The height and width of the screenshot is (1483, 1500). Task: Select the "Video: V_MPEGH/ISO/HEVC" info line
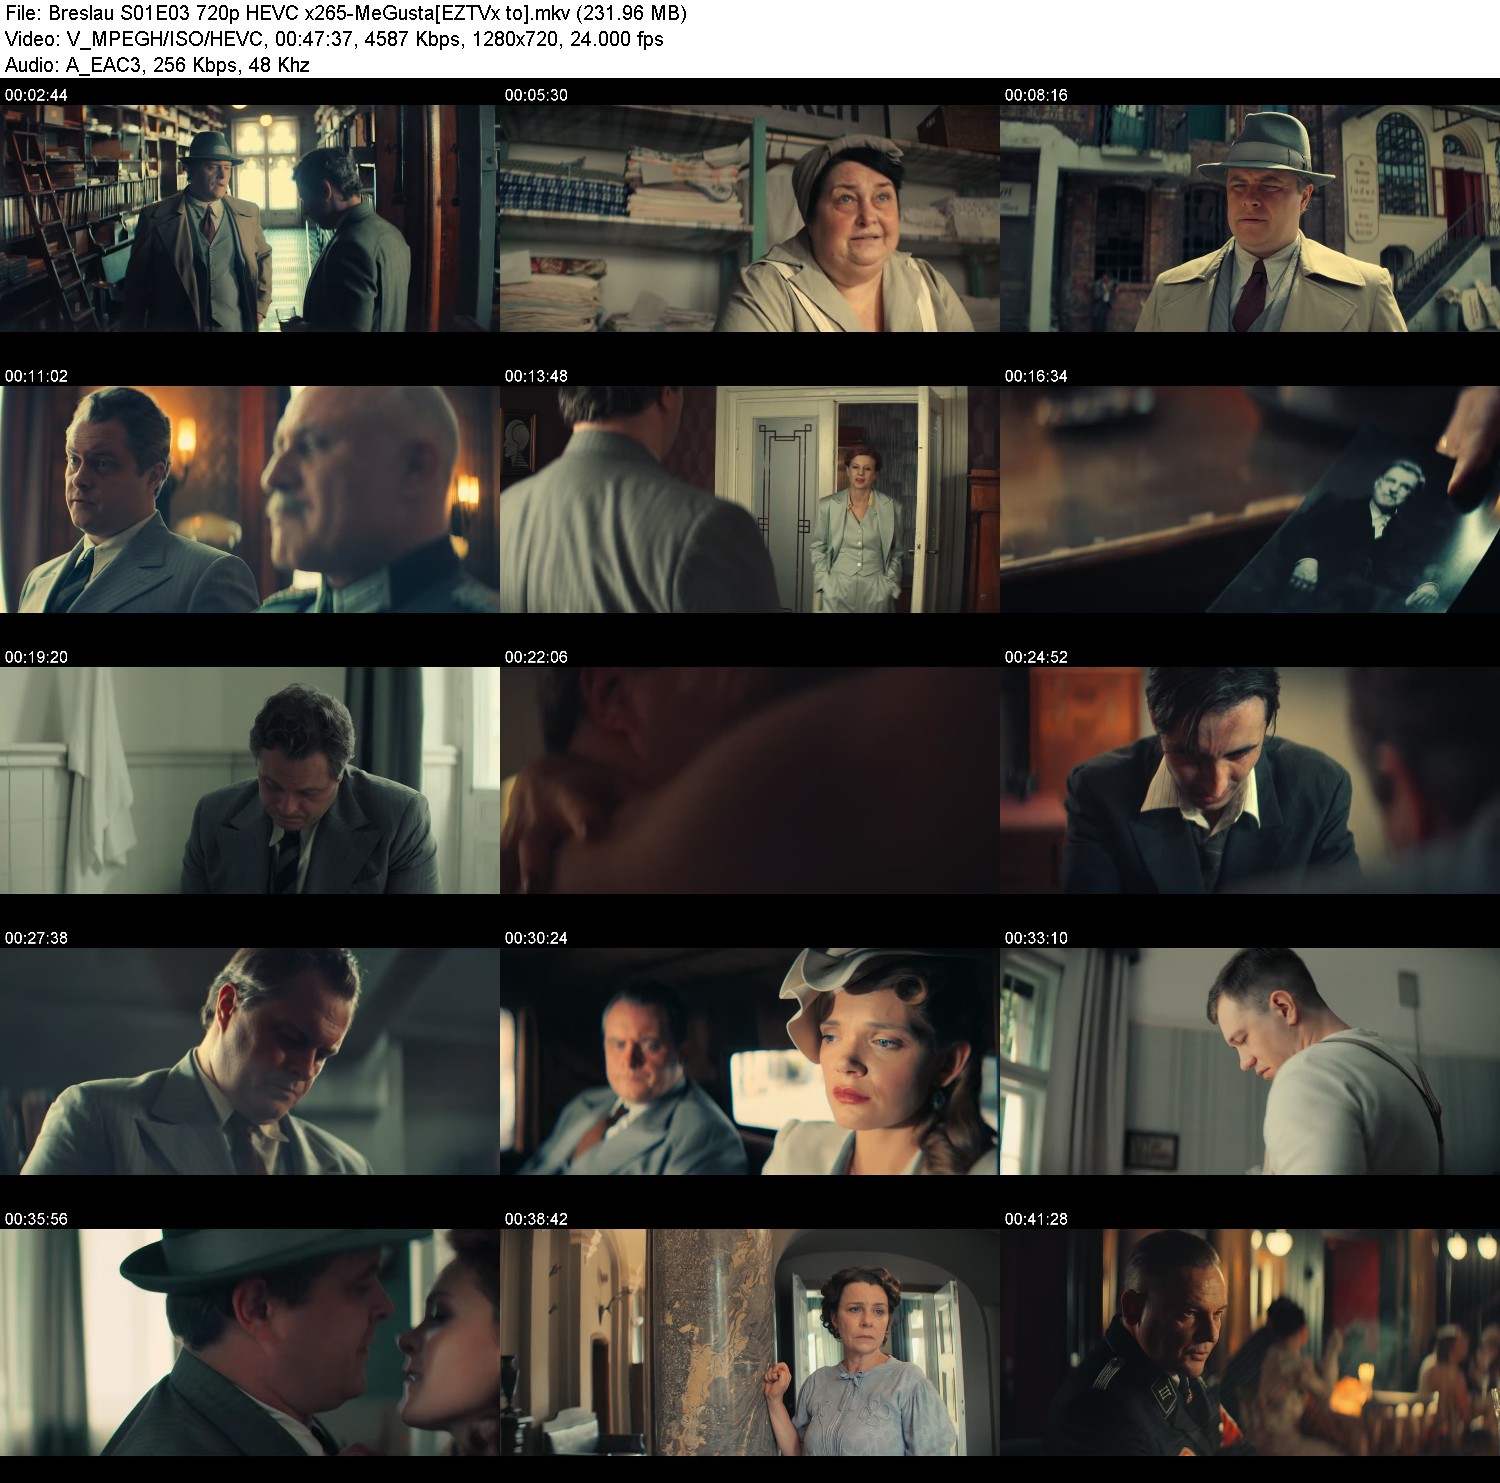point(334,39)
